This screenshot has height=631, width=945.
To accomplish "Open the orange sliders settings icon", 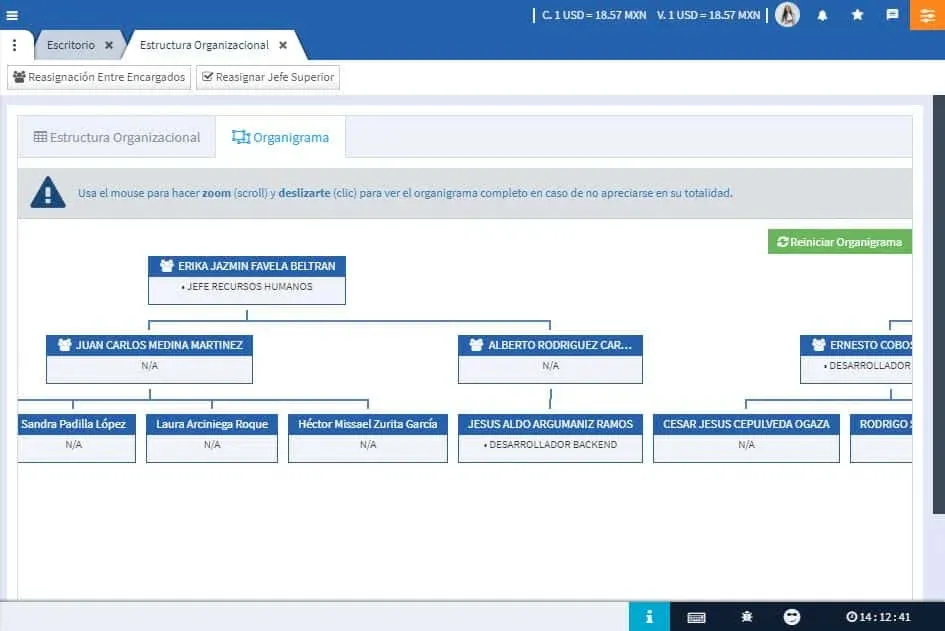I will click(928, 15).
